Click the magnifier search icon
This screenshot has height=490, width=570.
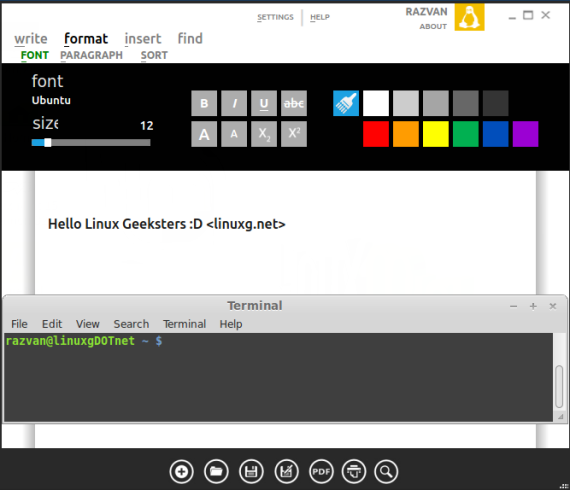(x=386, y=472)
